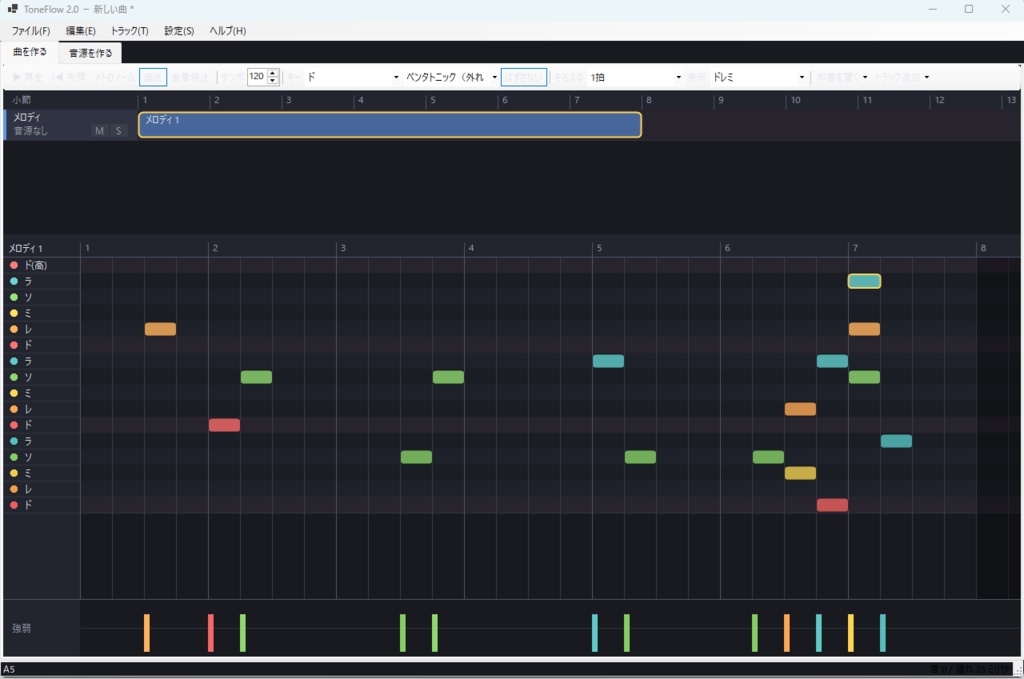Open the ペンタトニック scale dropdown
This screenshot has height=679, width=1024.
[x=451, y=77]
